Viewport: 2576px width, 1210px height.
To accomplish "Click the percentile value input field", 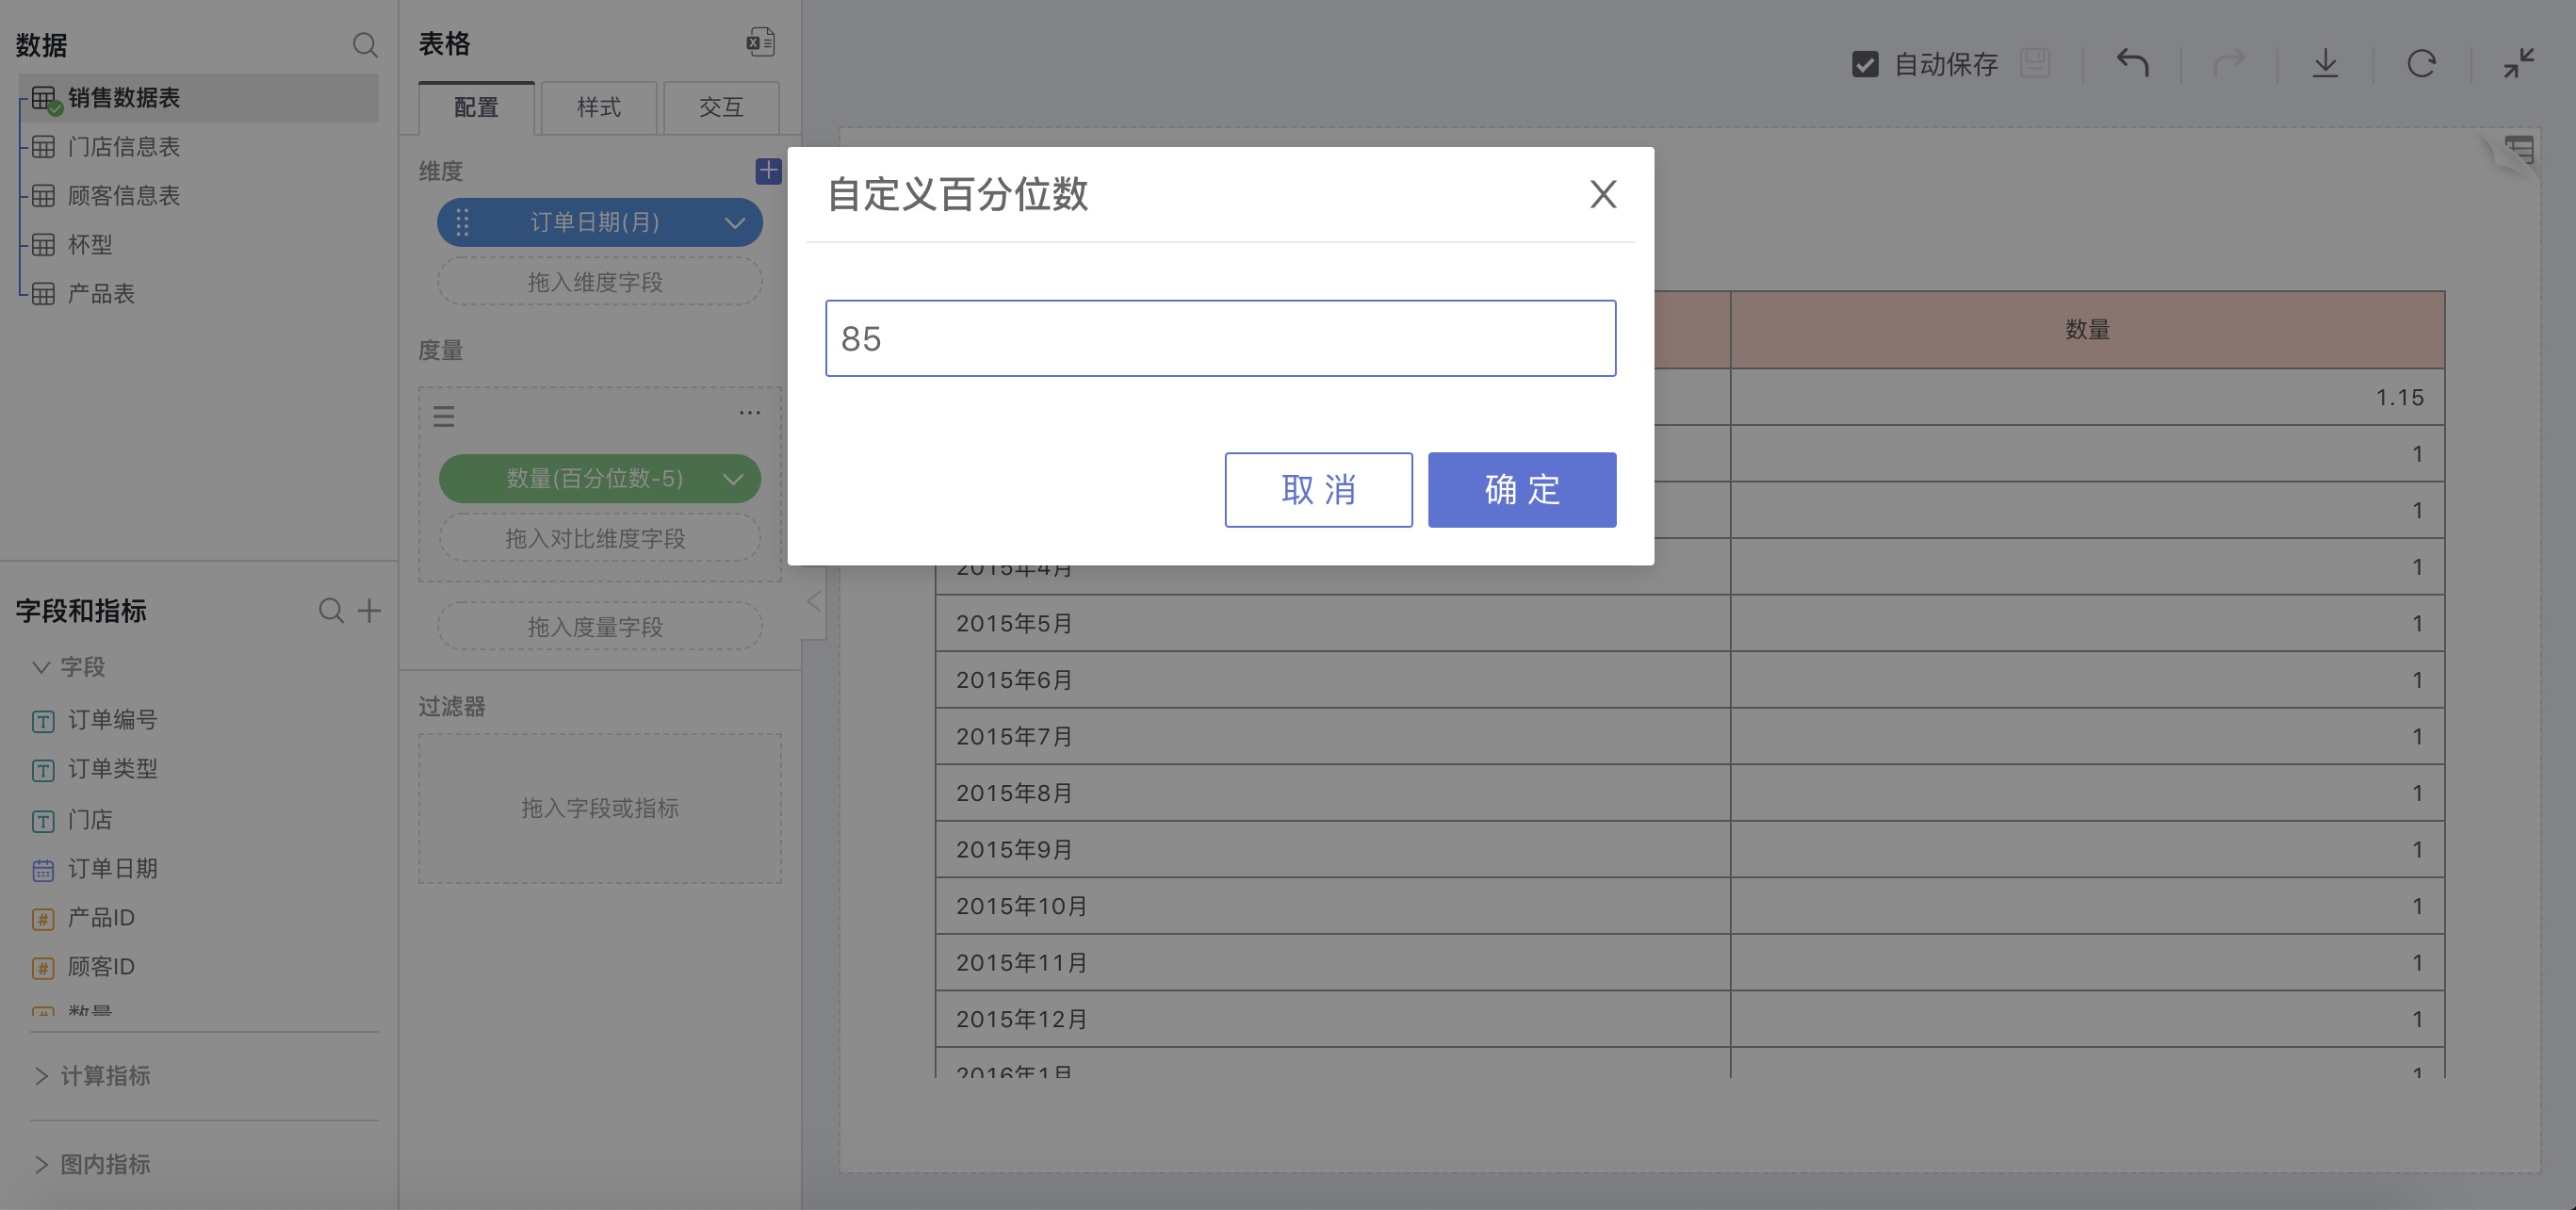I will click(1220, 338).
